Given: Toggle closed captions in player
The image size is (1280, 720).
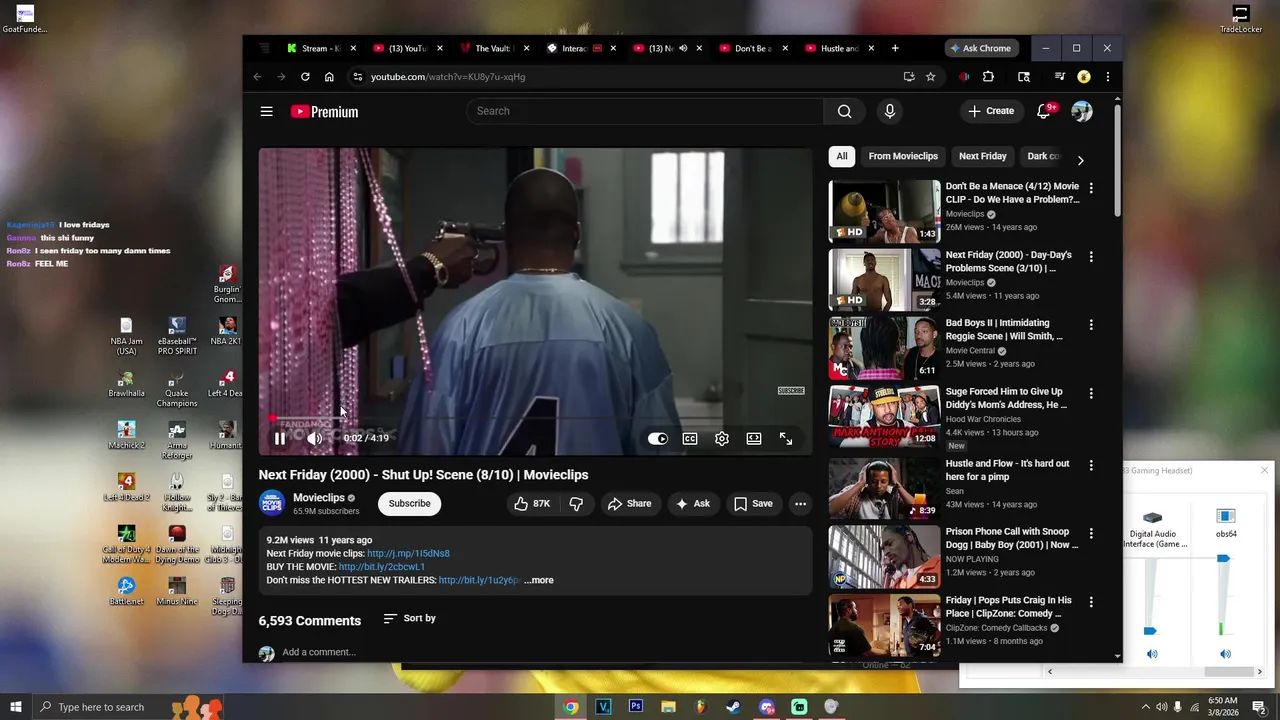Looking at the screenshot, I should click(690, 438).
